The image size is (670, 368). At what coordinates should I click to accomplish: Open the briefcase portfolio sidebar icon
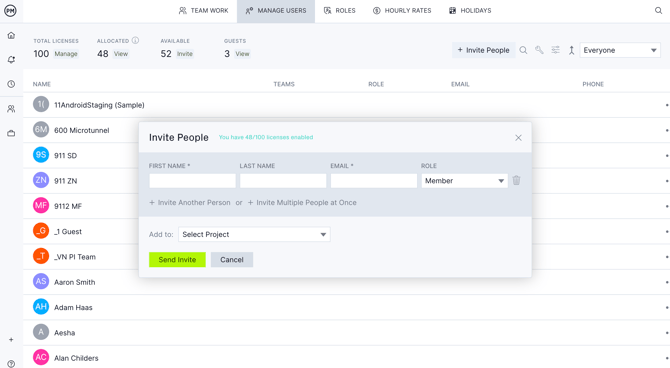point(11,133)
